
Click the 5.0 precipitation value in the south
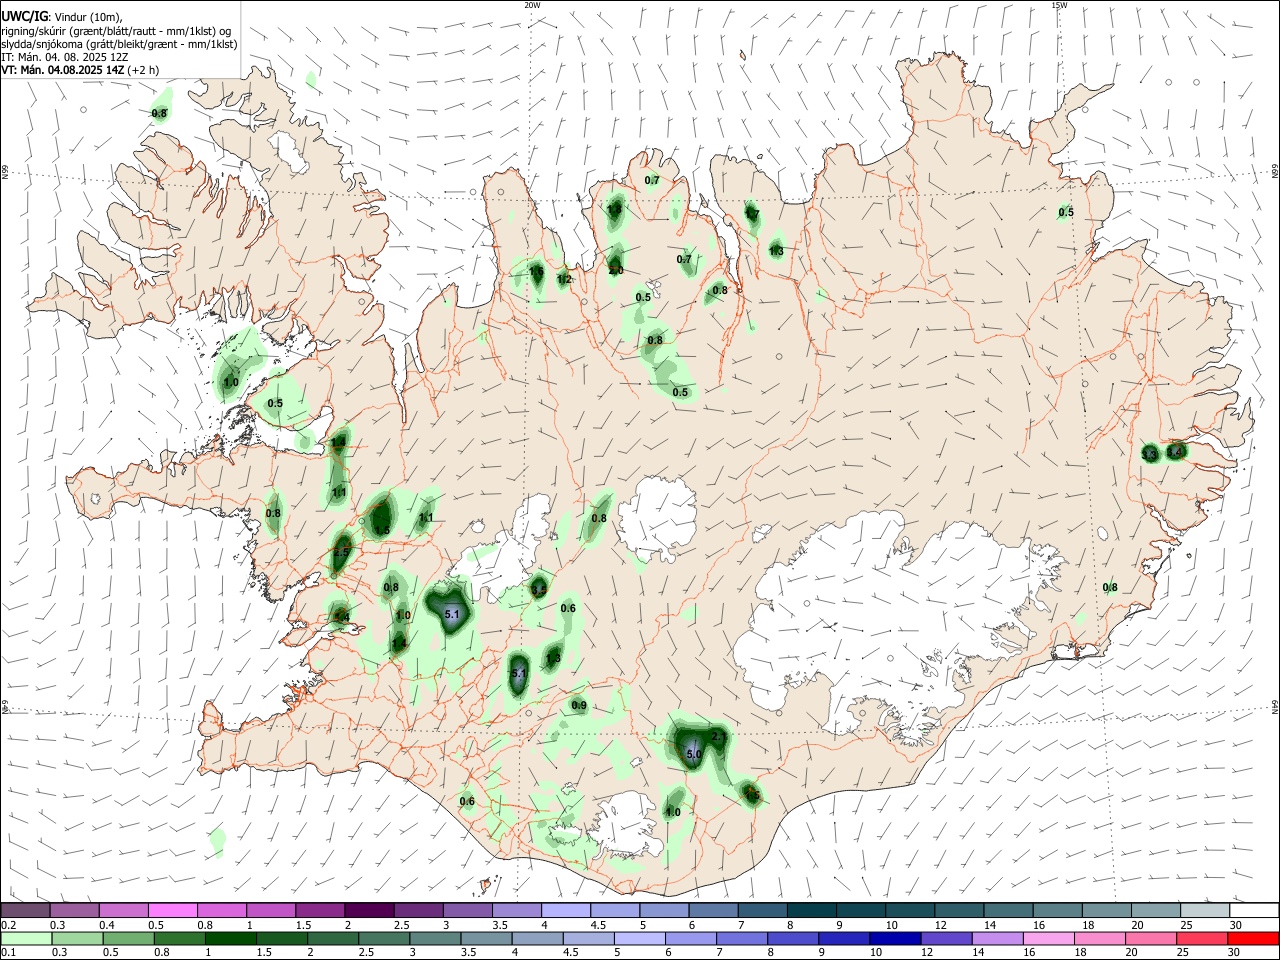[x=694, y=756]
